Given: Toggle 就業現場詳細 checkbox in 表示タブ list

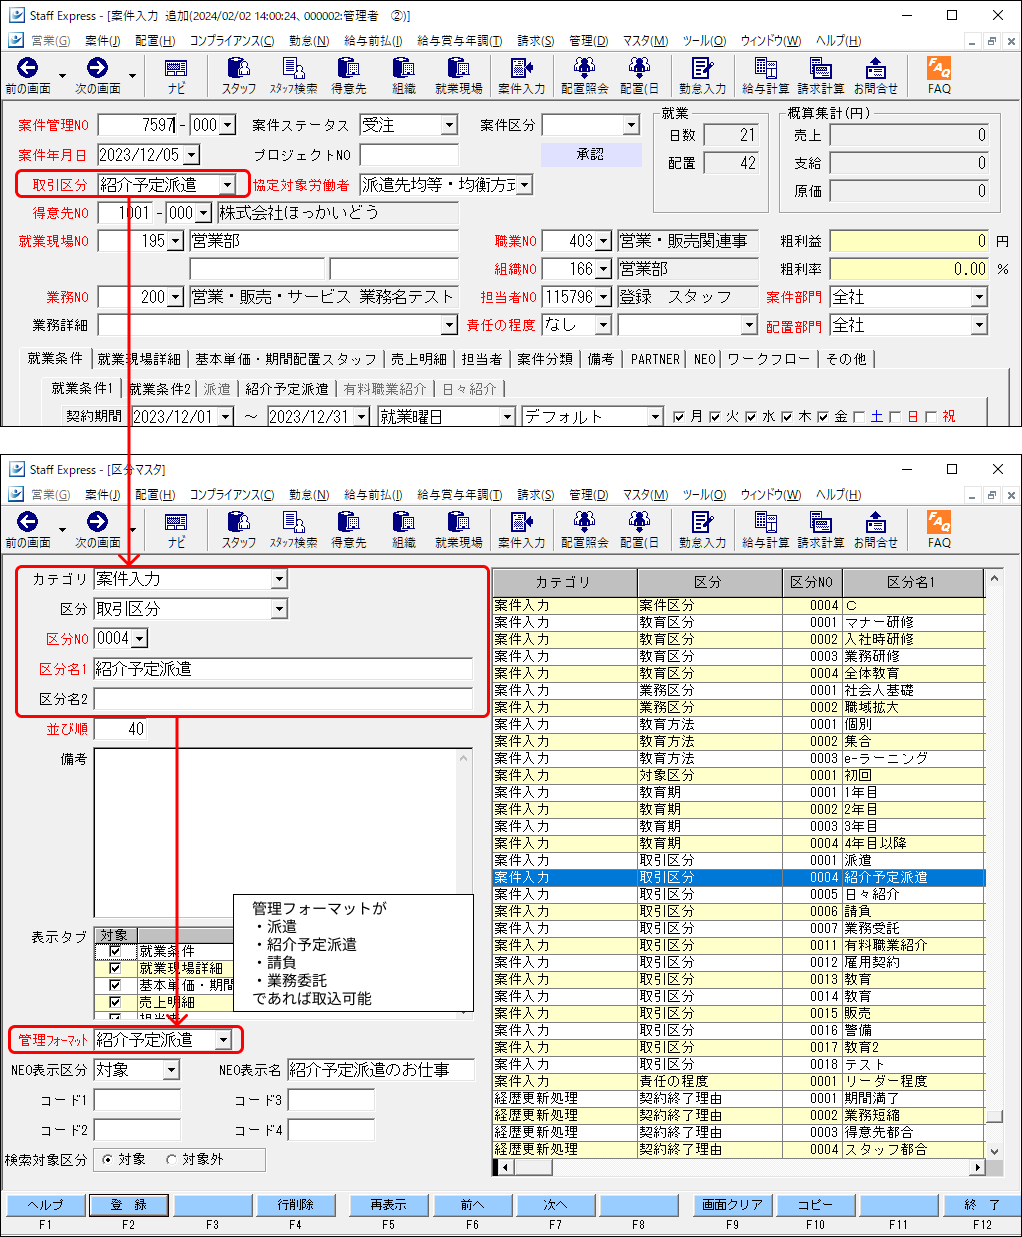Looking at the screenshot, I should point(115,968).
